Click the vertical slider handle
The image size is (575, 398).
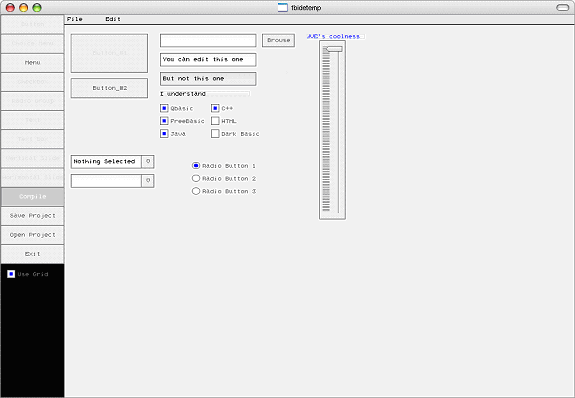(x=334, y=49)
